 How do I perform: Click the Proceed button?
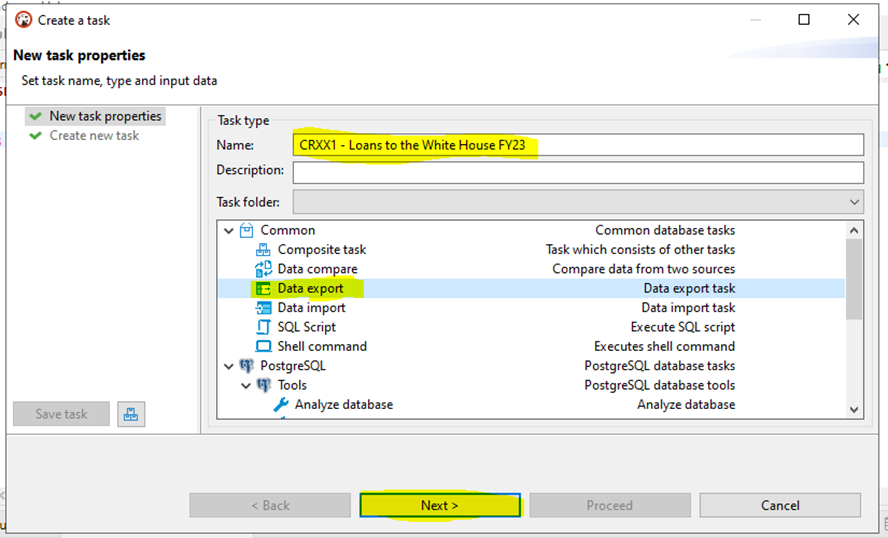(x=610, y=505)
